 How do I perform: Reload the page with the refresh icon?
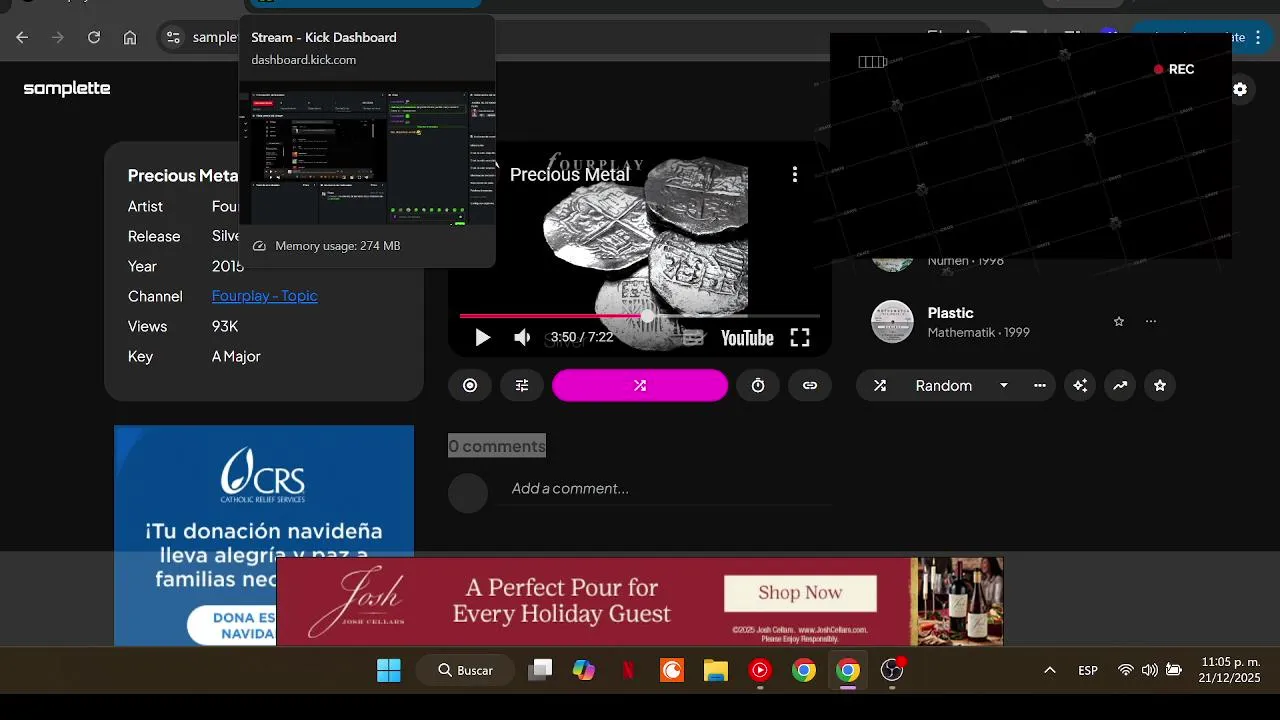[94, 37]
